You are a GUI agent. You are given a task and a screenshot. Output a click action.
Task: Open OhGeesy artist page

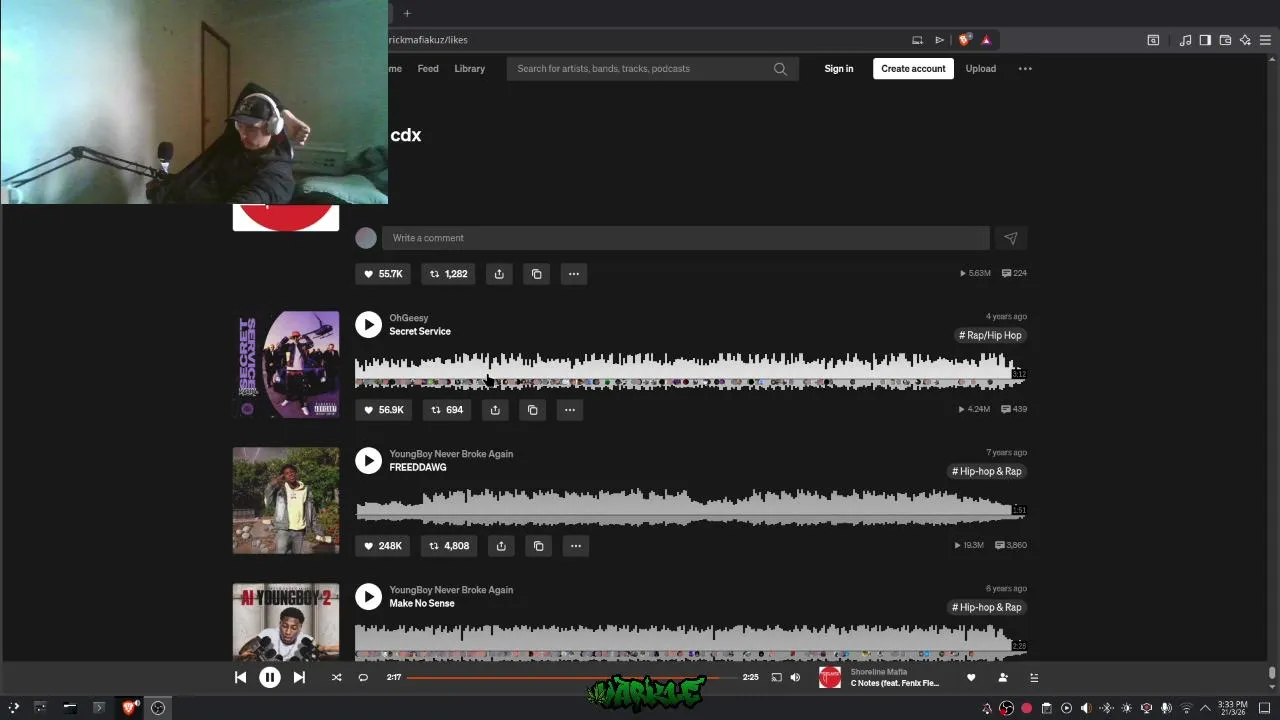click(x=409, y=318)
